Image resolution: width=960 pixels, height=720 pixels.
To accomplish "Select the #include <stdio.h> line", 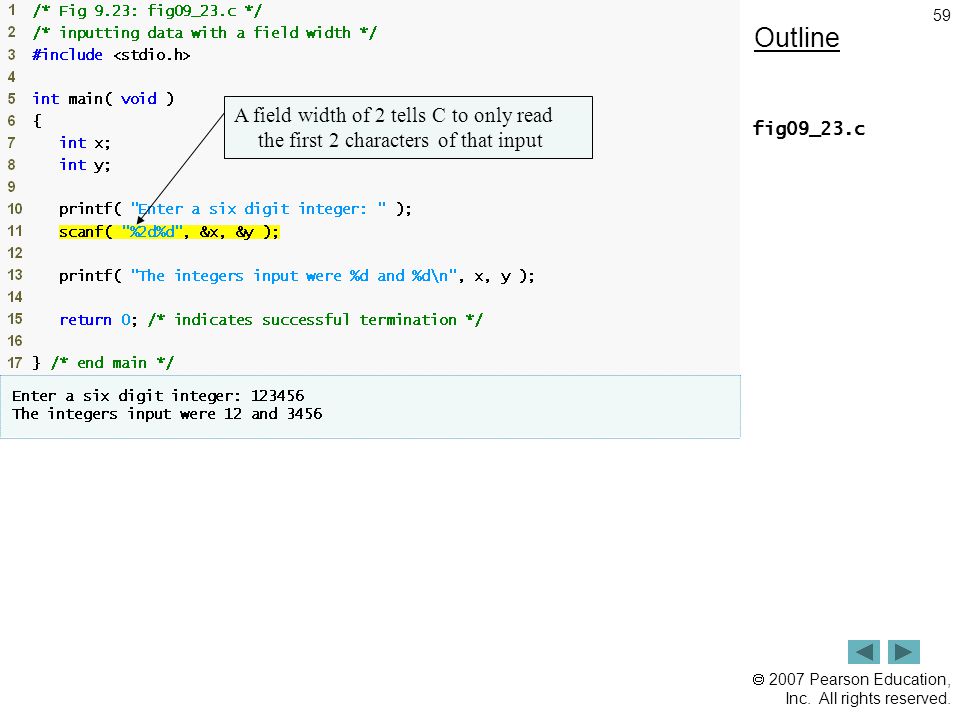I will (x=111, y=55).
